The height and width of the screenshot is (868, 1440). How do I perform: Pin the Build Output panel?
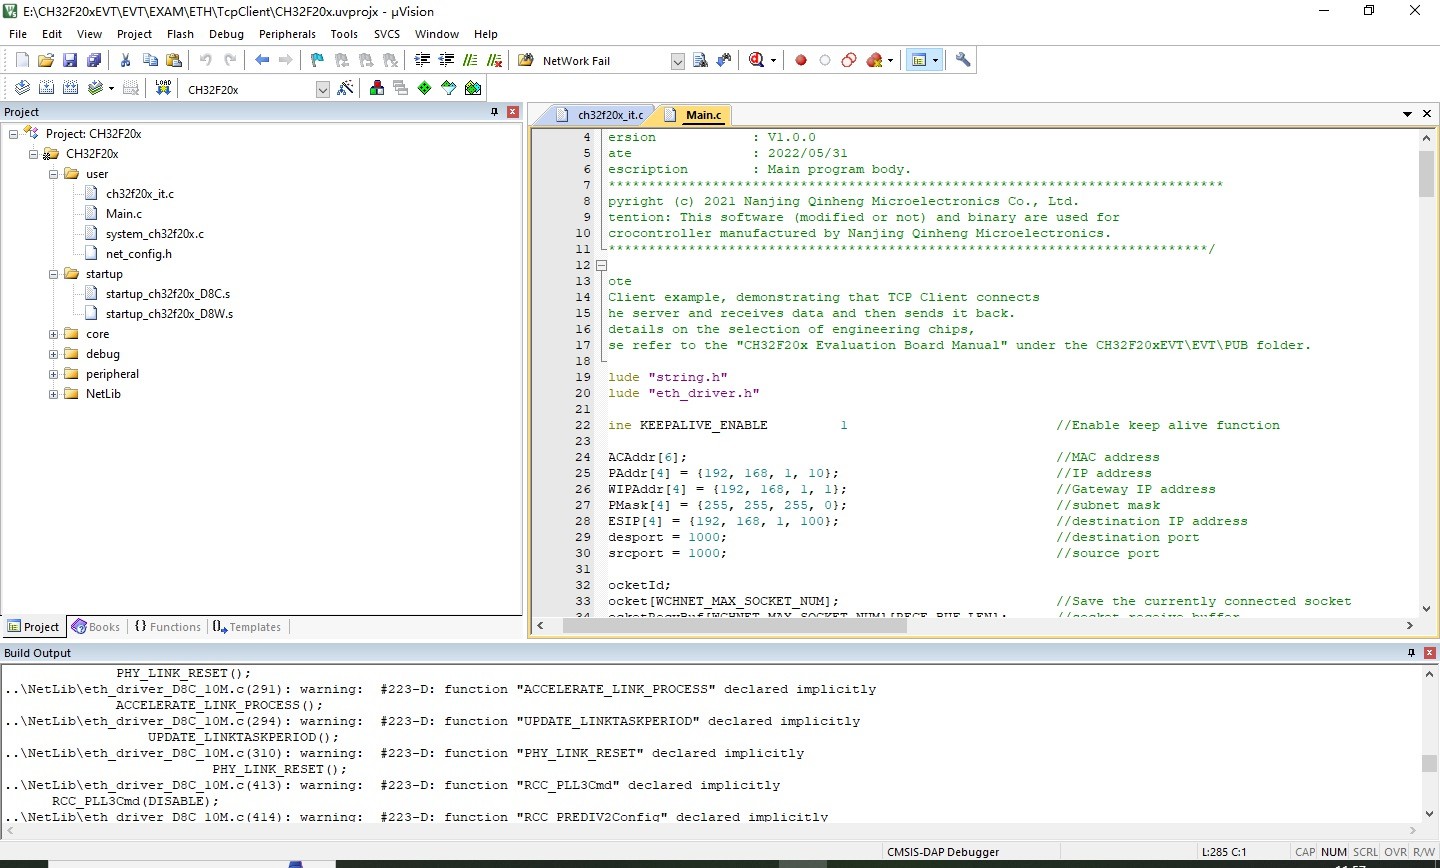(x=1411, y=653)
